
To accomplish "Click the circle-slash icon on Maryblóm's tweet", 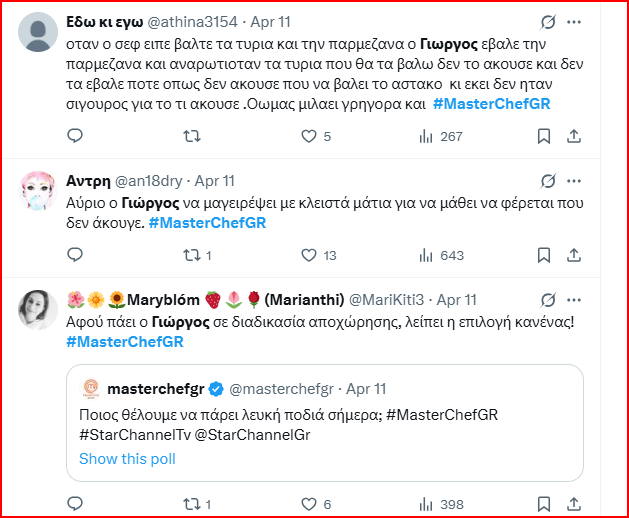I will 547,299.
